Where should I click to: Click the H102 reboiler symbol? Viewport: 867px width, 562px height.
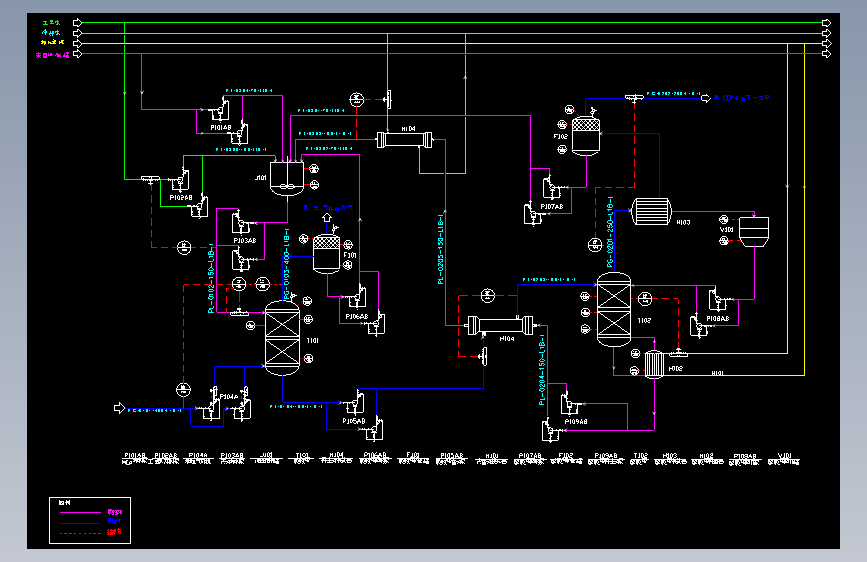point(654,365)
